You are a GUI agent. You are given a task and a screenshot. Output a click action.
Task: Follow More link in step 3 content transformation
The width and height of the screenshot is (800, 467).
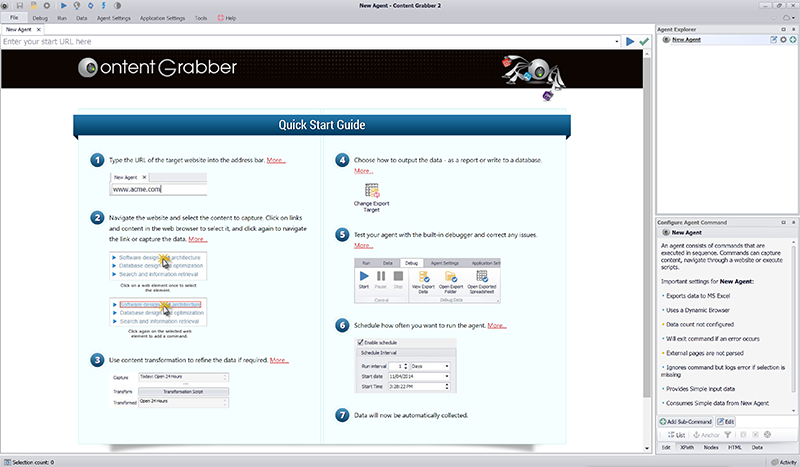click(279, 360)
